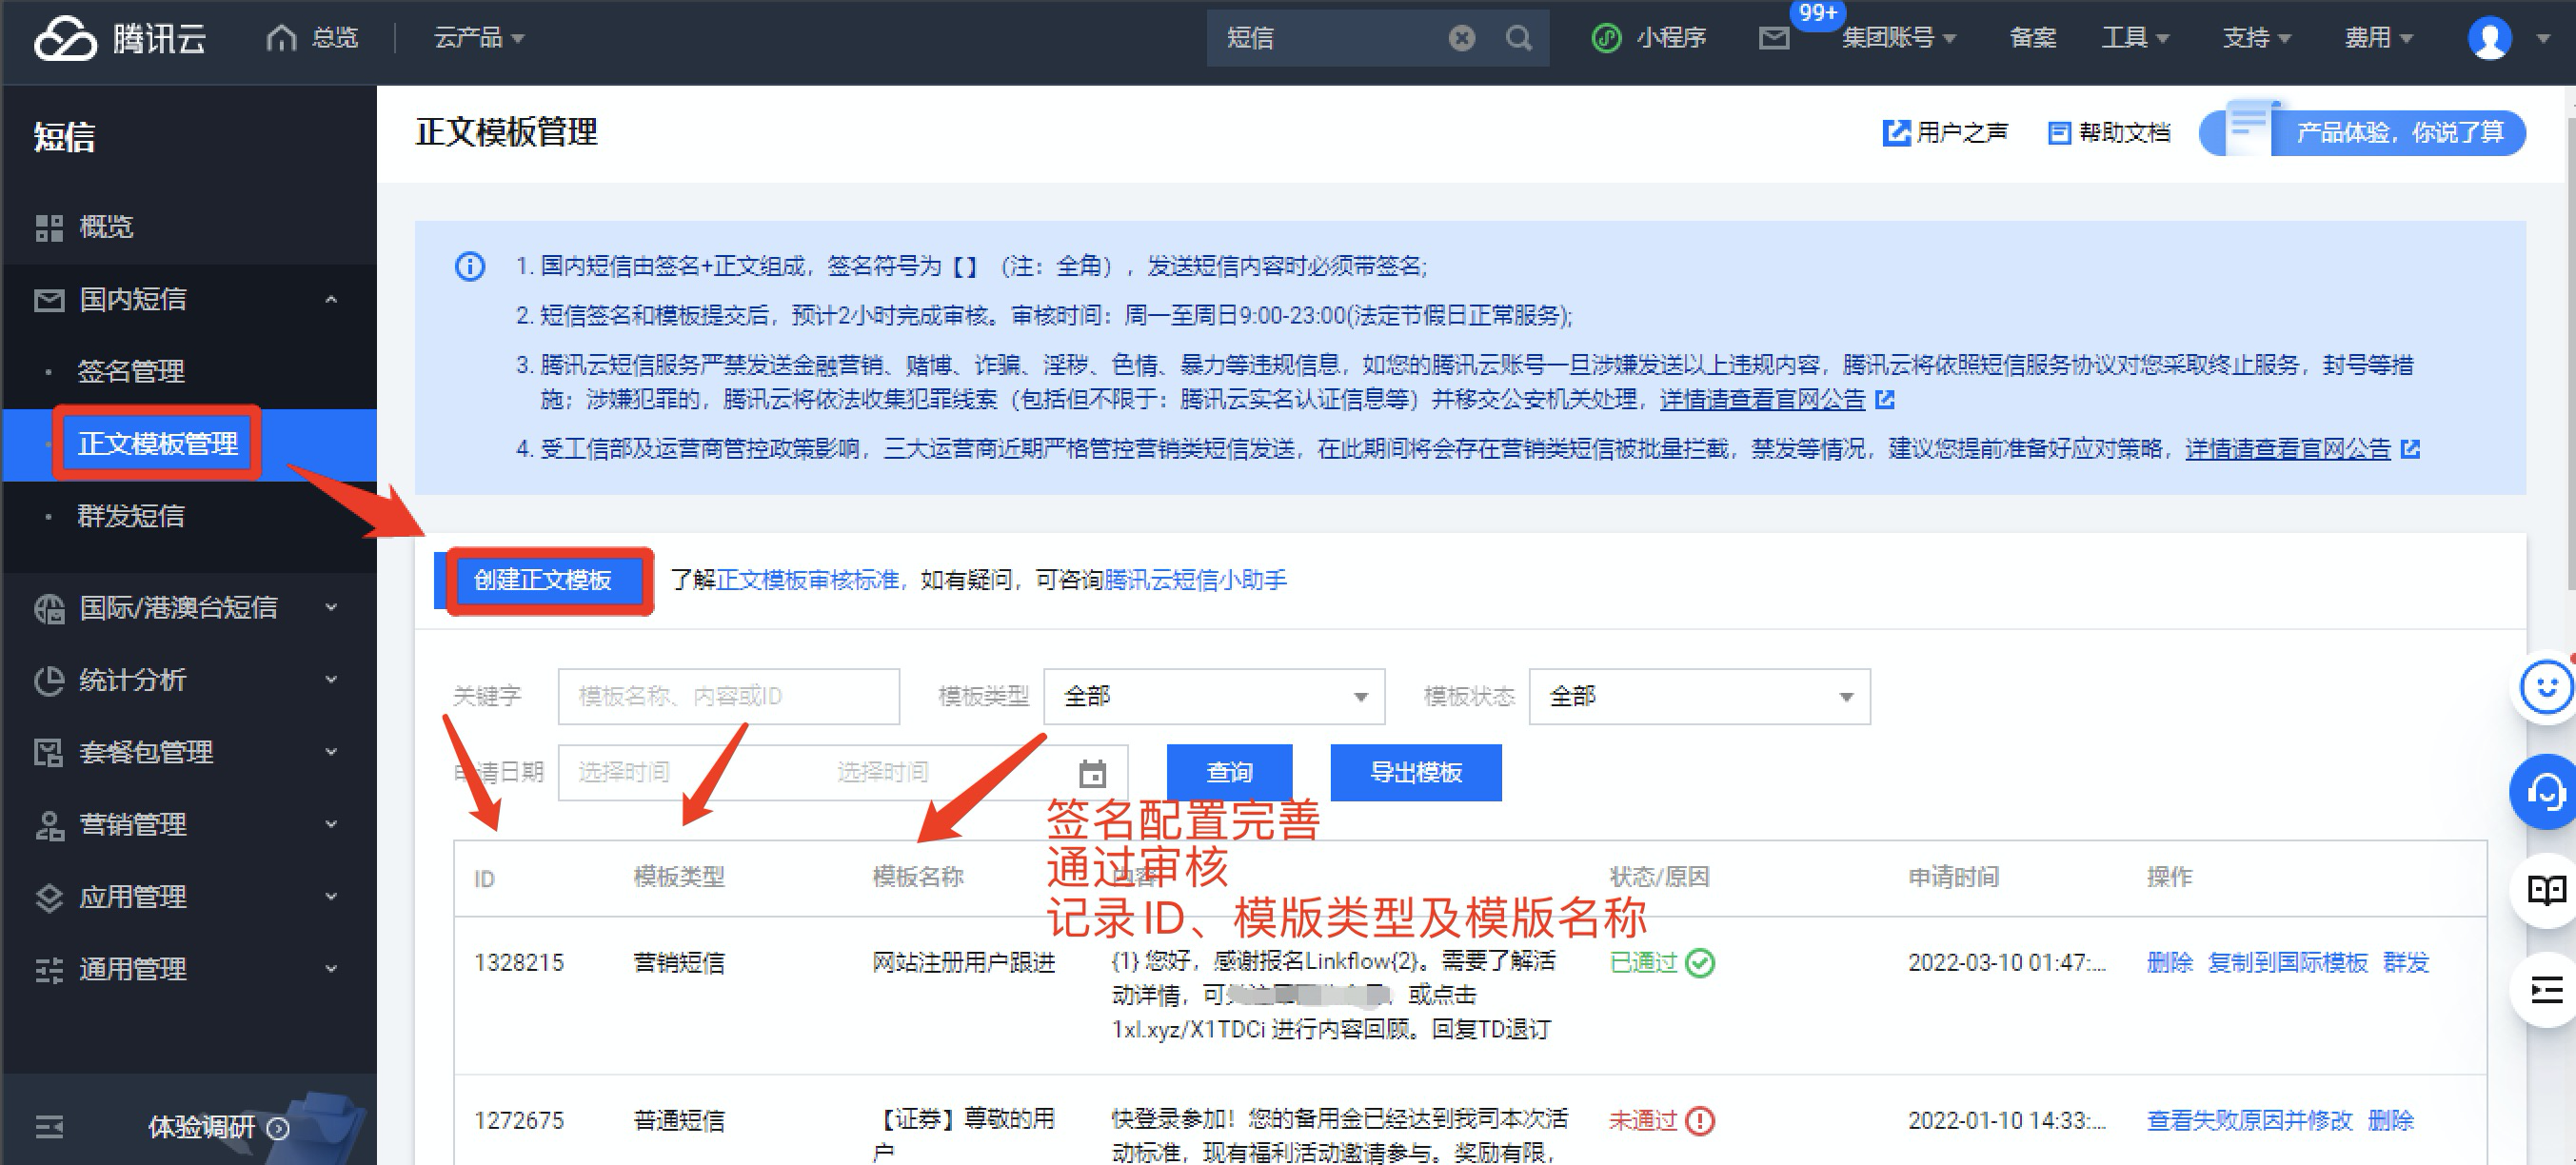Open the 模板类型 select box

[x=1214, y=696]
